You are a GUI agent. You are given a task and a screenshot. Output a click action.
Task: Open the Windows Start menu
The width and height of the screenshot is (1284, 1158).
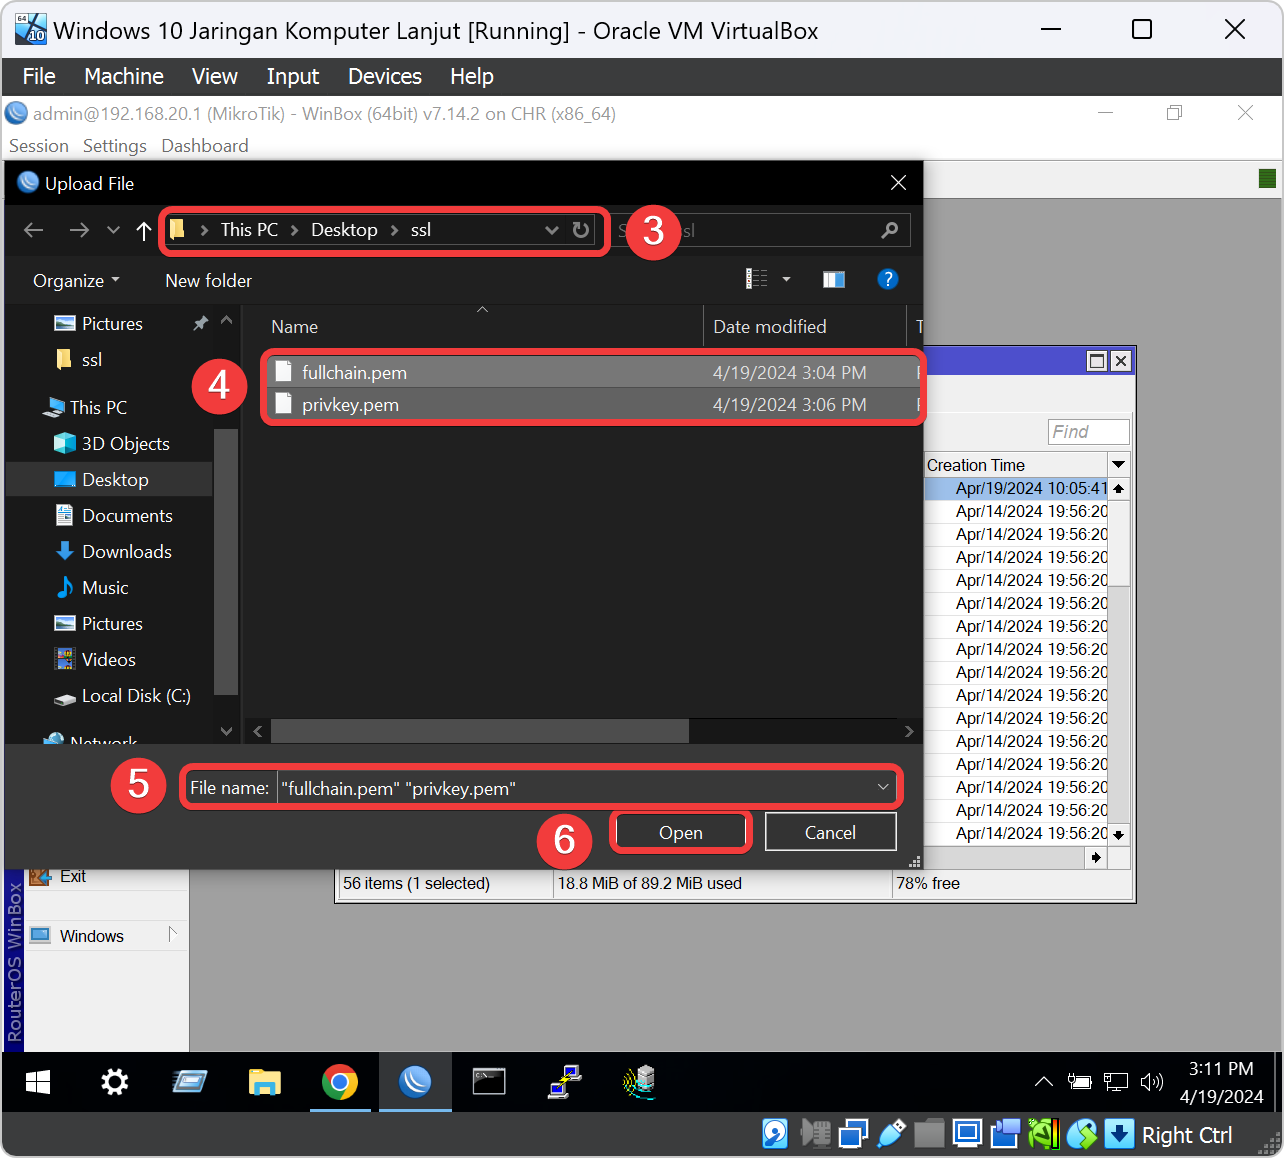[x=38, y=1082]
